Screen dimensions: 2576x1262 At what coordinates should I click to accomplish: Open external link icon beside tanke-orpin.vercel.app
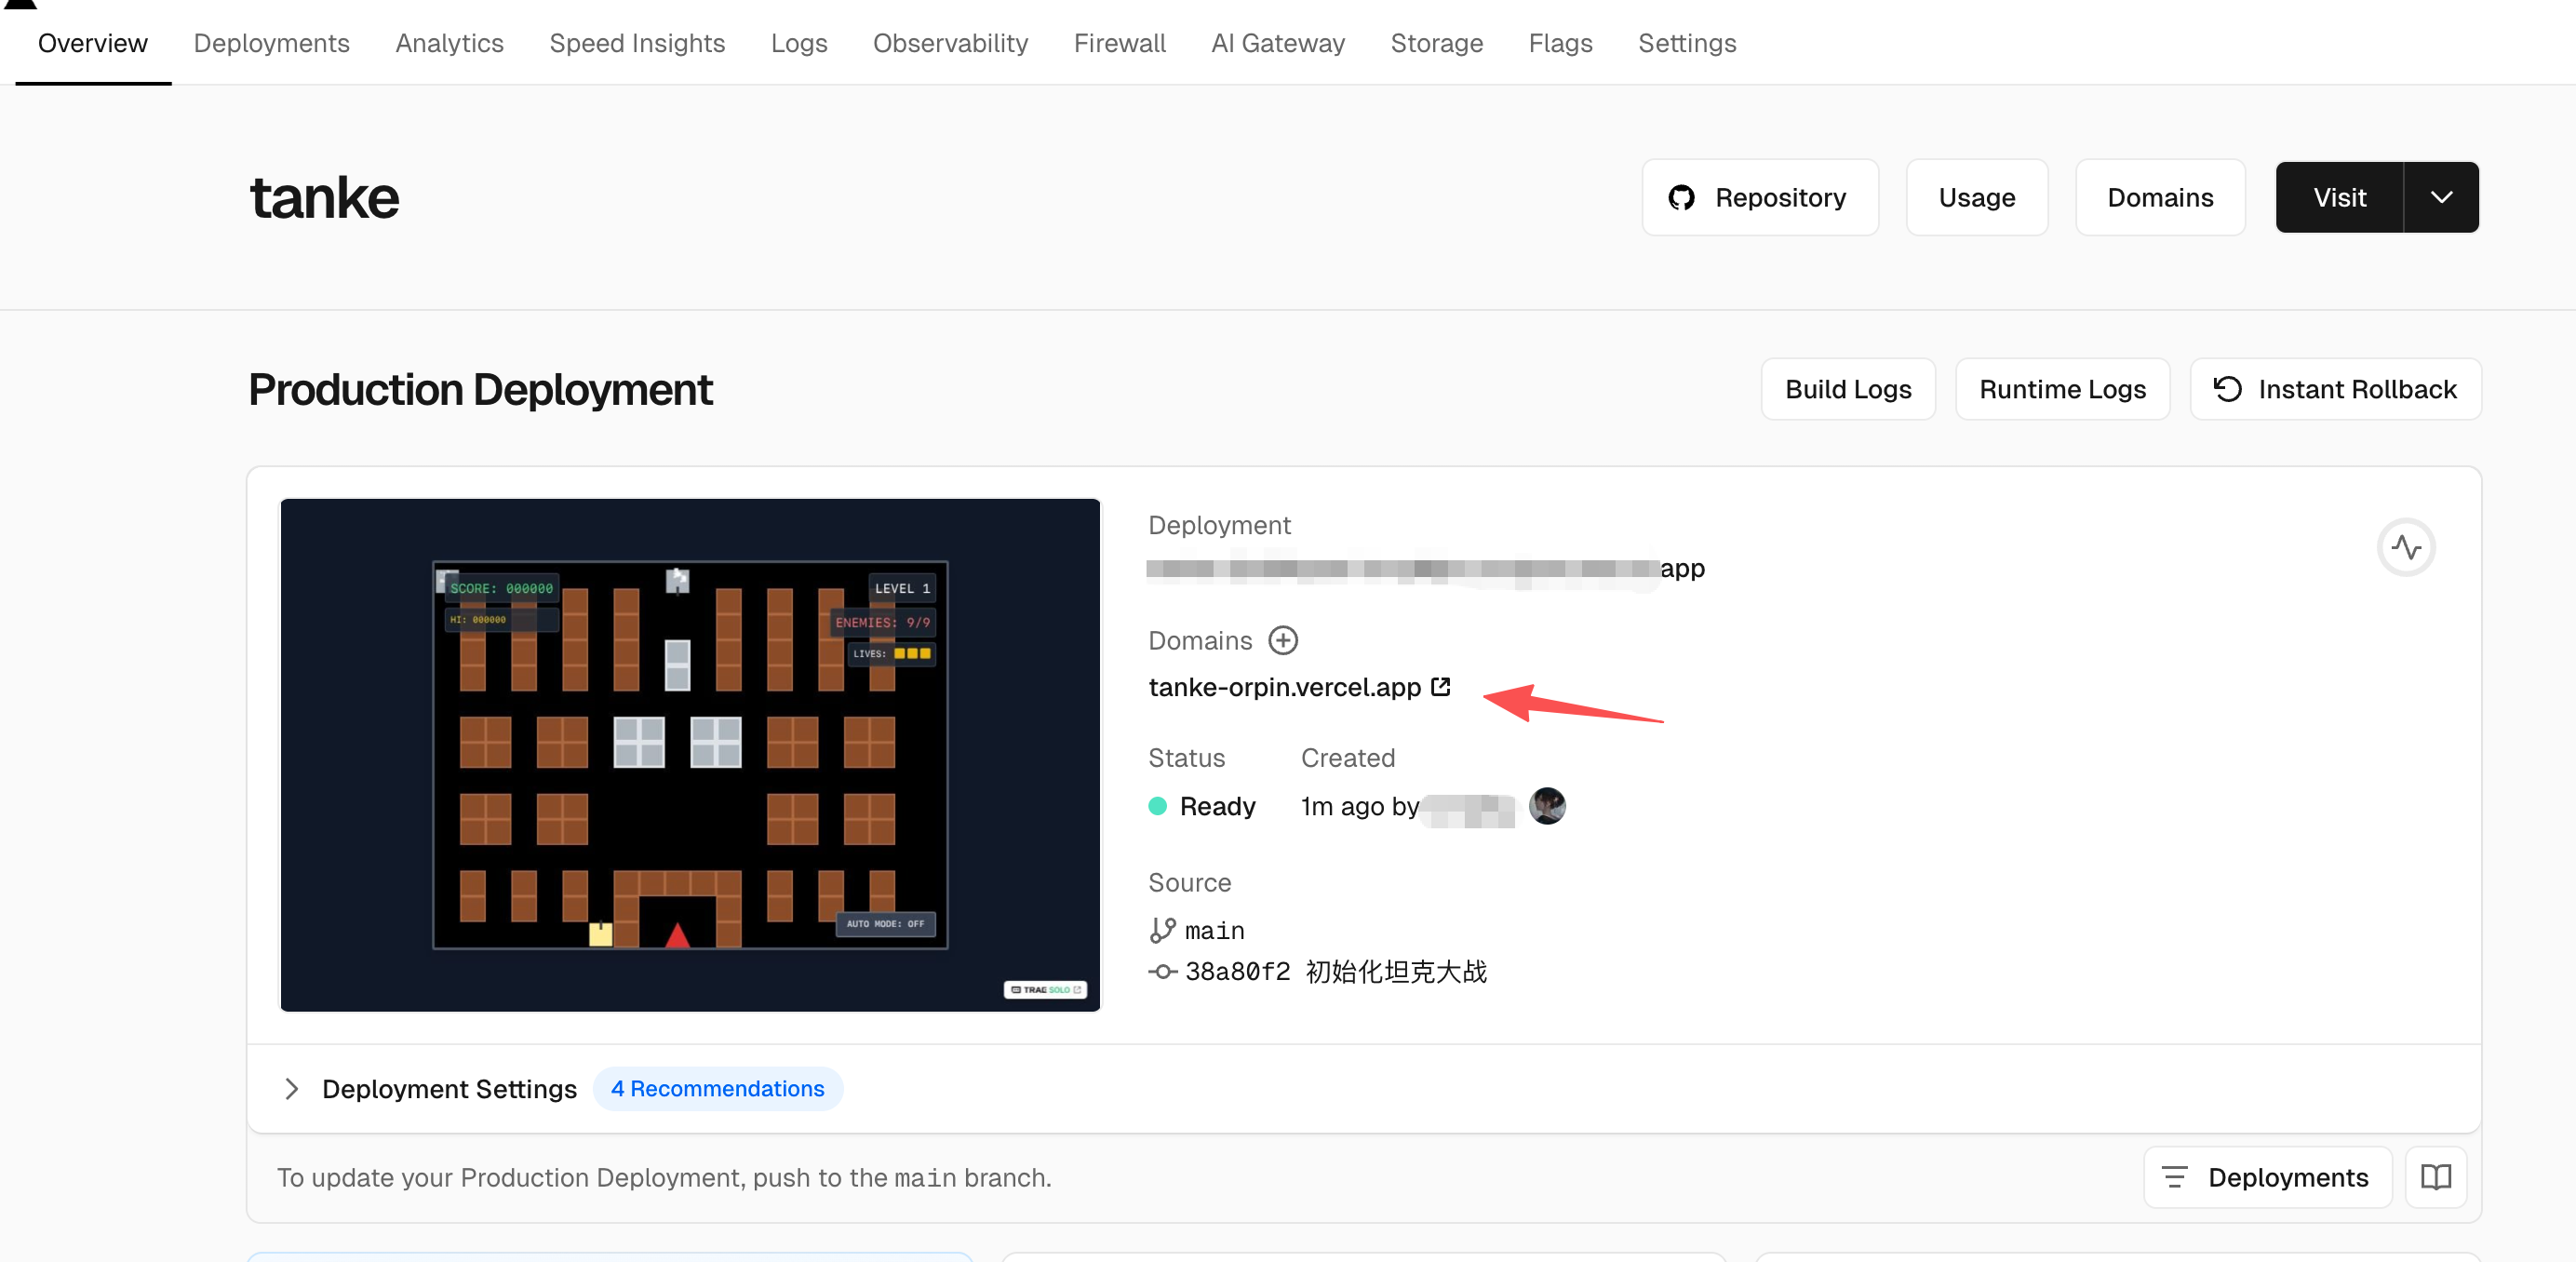(1440, 687)
